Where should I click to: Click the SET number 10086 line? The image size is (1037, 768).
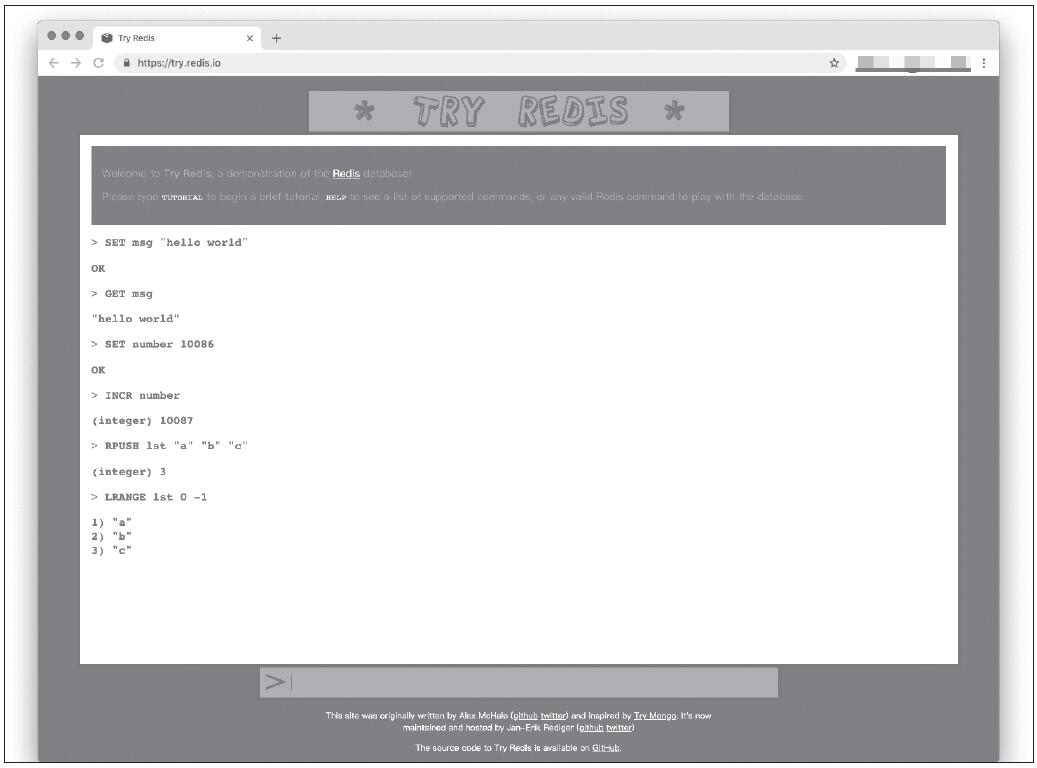pos(153,344)
